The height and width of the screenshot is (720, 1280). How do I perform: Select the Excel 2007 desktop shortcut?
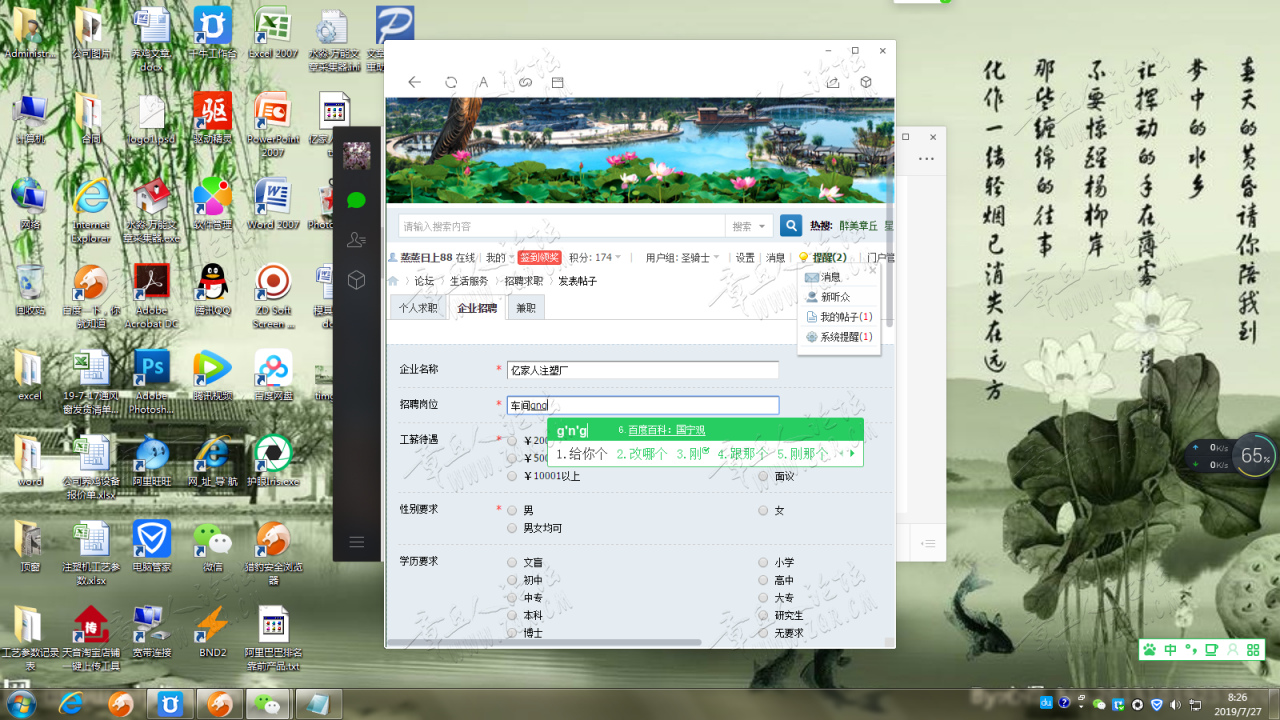click(273, 33)
